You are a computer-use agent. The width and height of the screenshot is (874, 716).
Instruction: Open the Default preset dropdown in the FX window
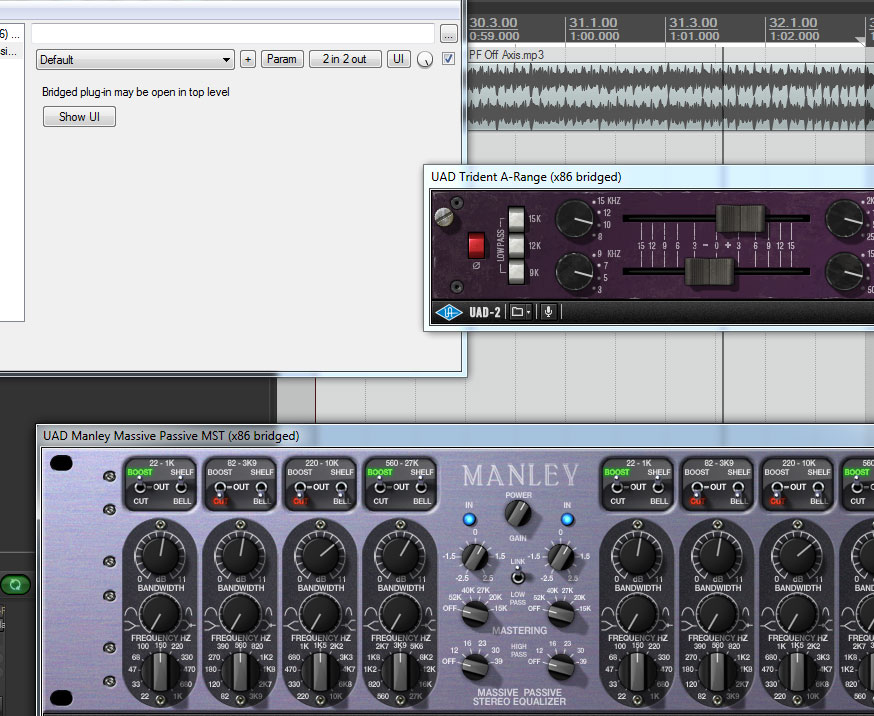(135, 60)
